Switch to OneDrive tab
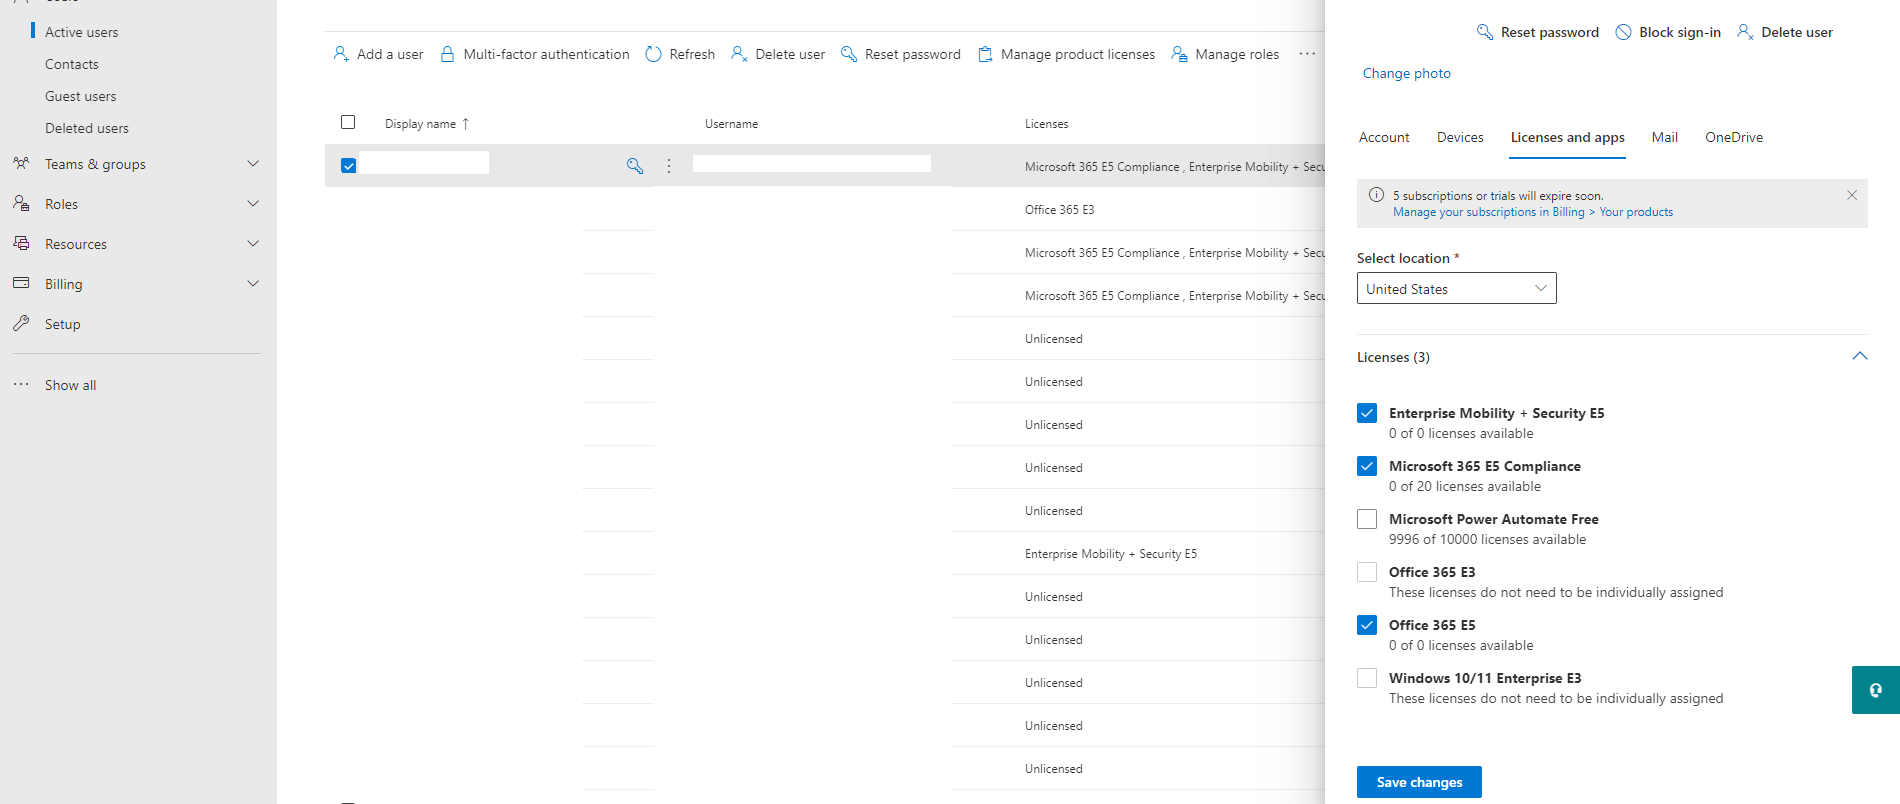The height and width of the screenshot is (804, 1900). (x=1734, y=137)
